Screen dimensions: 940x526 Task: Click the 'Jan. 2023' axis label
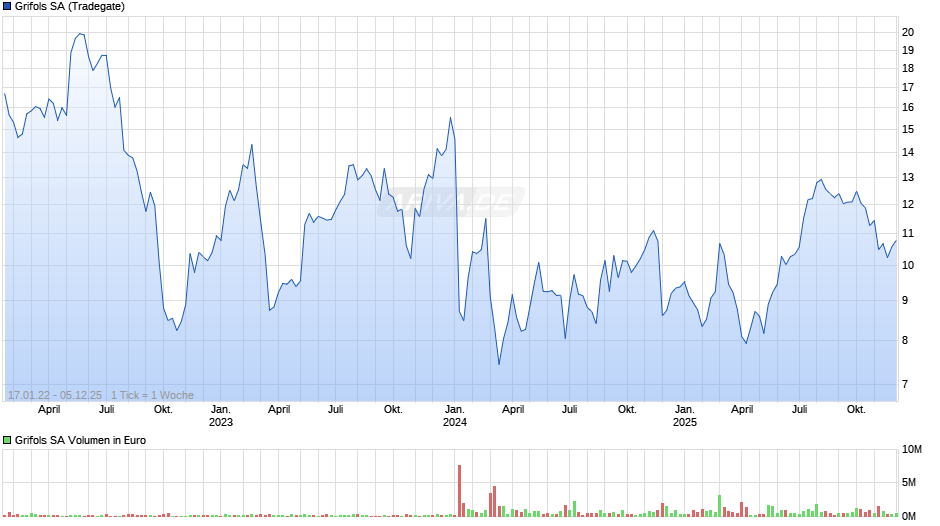[221, 416]
